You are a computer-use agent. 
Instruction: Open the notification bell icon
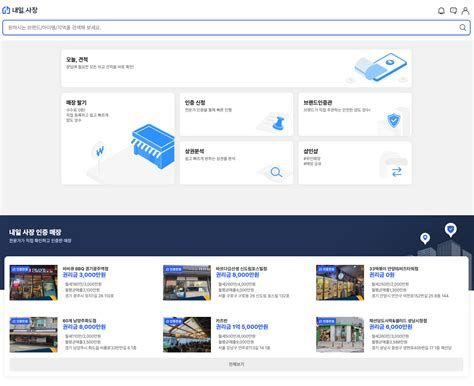click(441, 11)
